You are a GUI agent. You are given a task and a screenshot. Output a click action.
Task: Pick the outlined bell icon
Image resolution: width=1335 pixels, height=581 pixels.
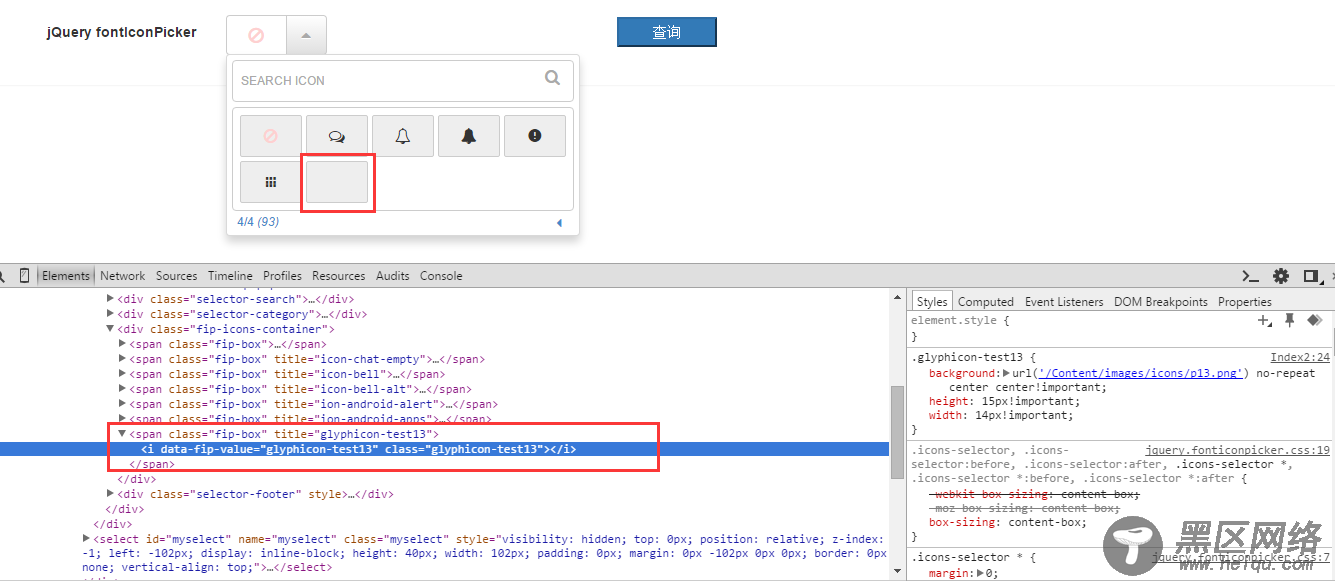403,136
